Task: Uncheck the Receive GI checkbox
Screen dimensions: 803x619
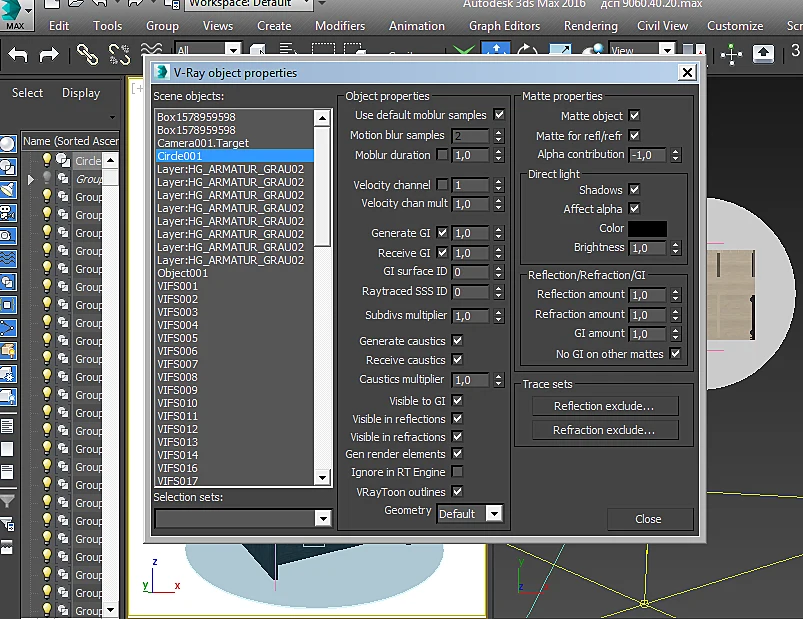Action: point(442,252)
